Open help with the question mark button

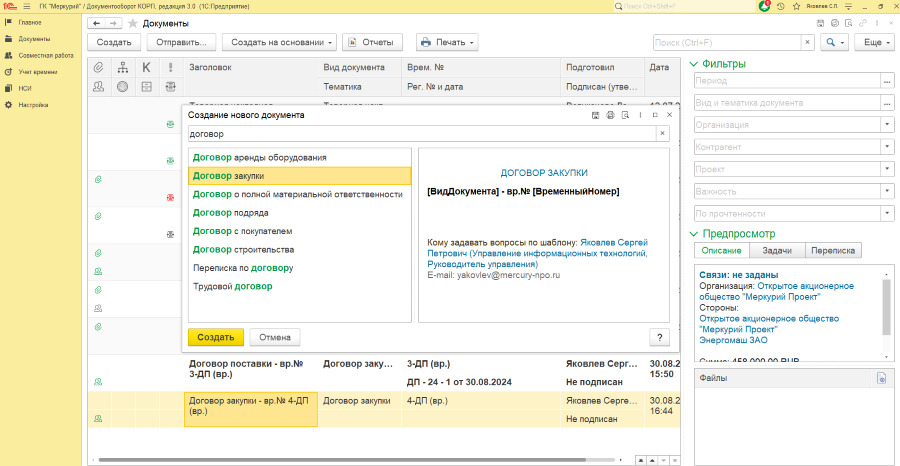point(660,337)
